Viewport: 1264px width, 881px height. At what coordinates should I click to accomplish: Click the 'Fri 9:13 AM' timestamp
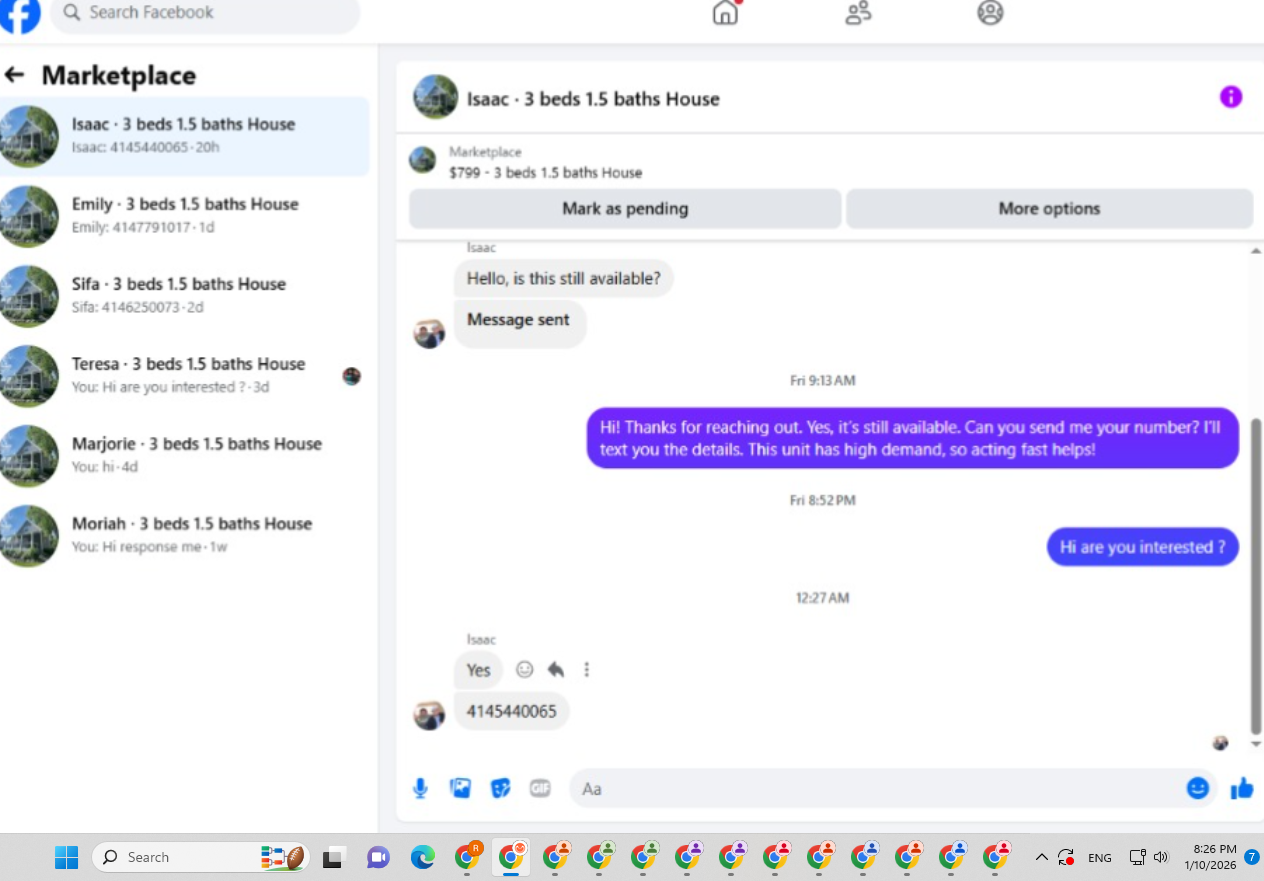823,381
